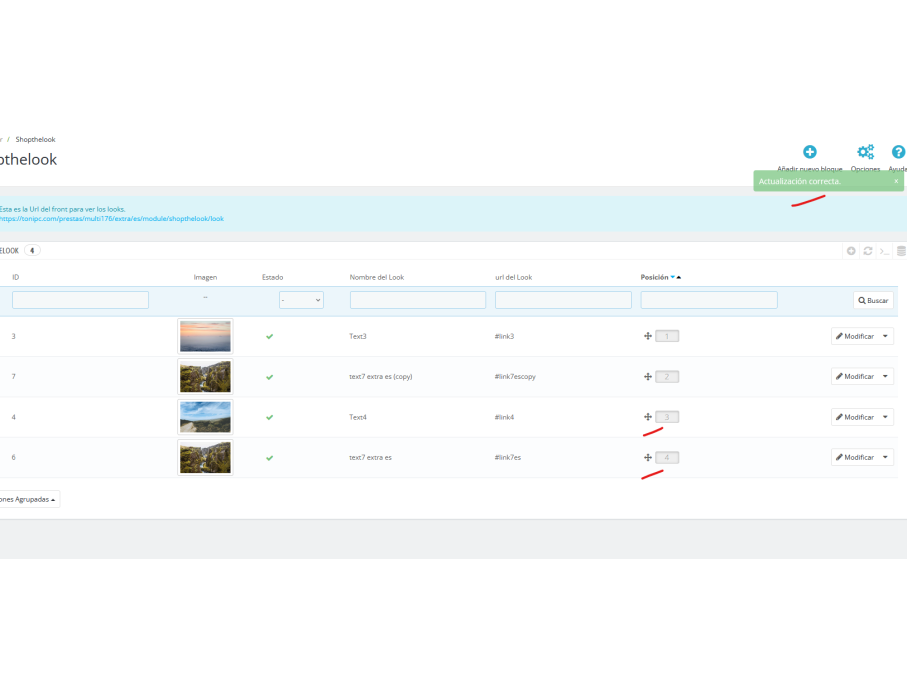Open the shopthelook front URL link
Image resolution: width=907 pixels, height=693 pixels.
[112, 219]
